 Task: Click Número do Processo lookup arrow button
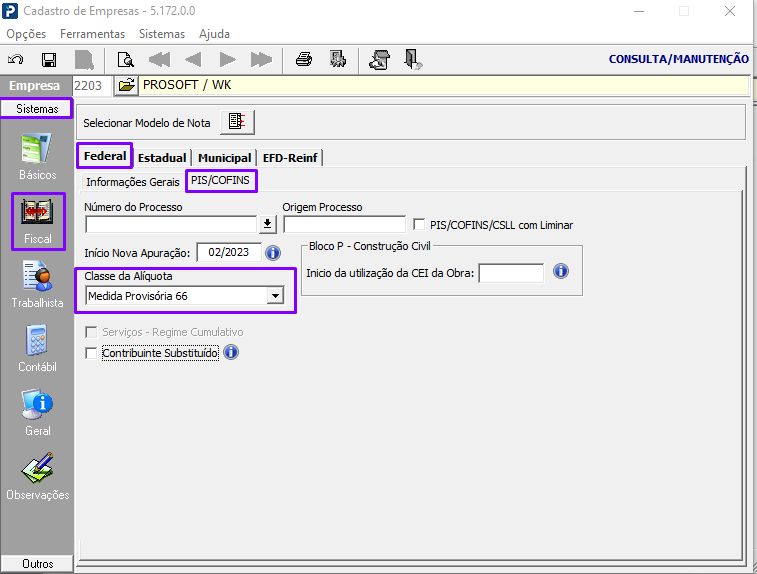pyautogui.click(x=267, y=224)
